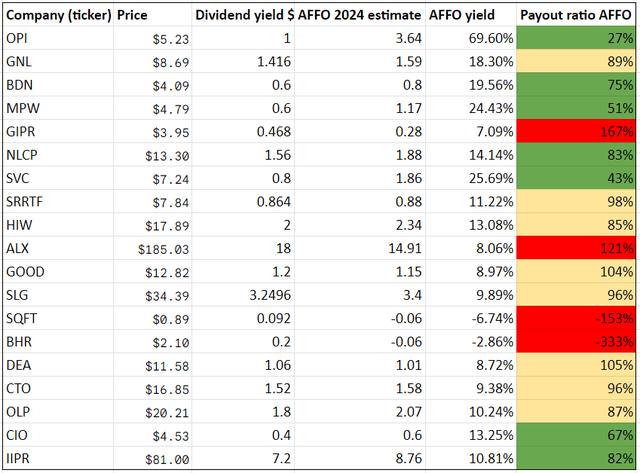Click the BHR ticker cell
Screen dimensions: 640x473
tap(58, 342)
